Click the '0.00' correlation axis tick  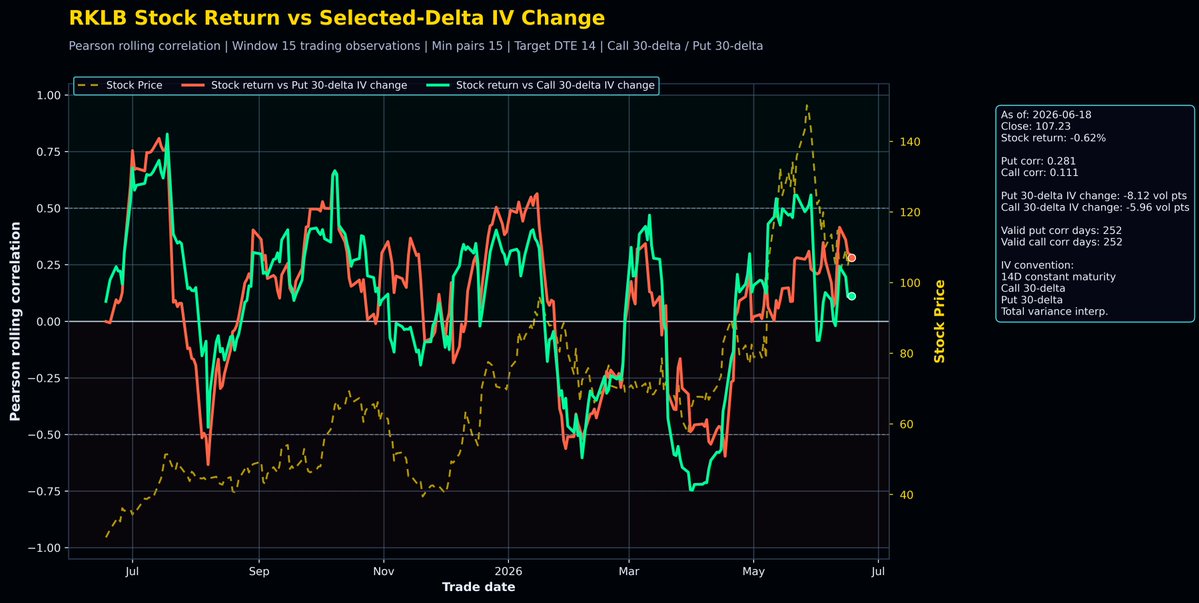click(48, 321)
